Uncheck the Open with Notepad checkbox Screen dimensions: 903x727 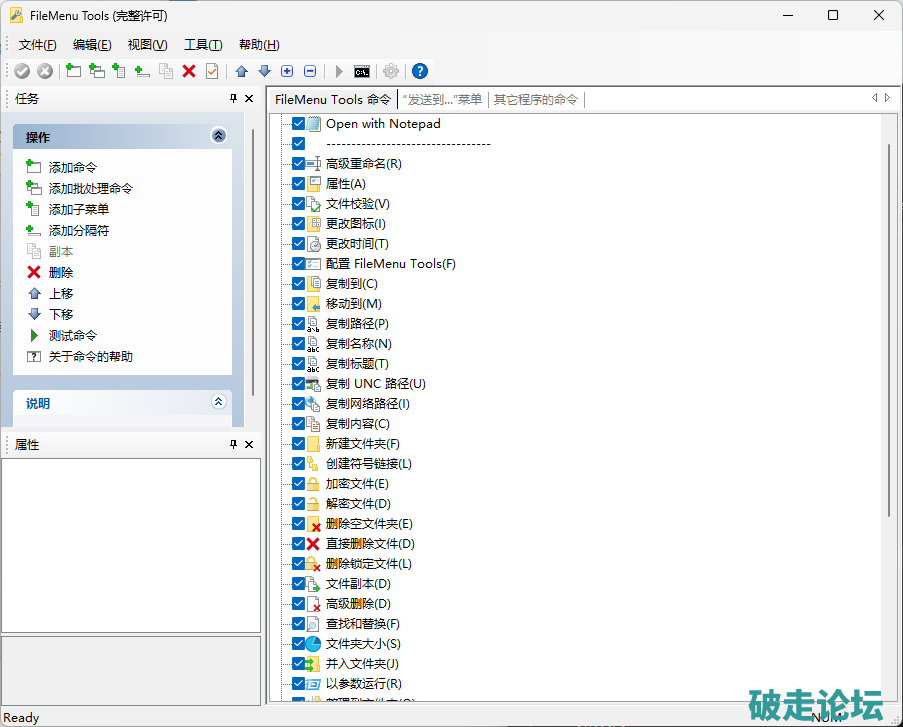click(x=298, y=124)
